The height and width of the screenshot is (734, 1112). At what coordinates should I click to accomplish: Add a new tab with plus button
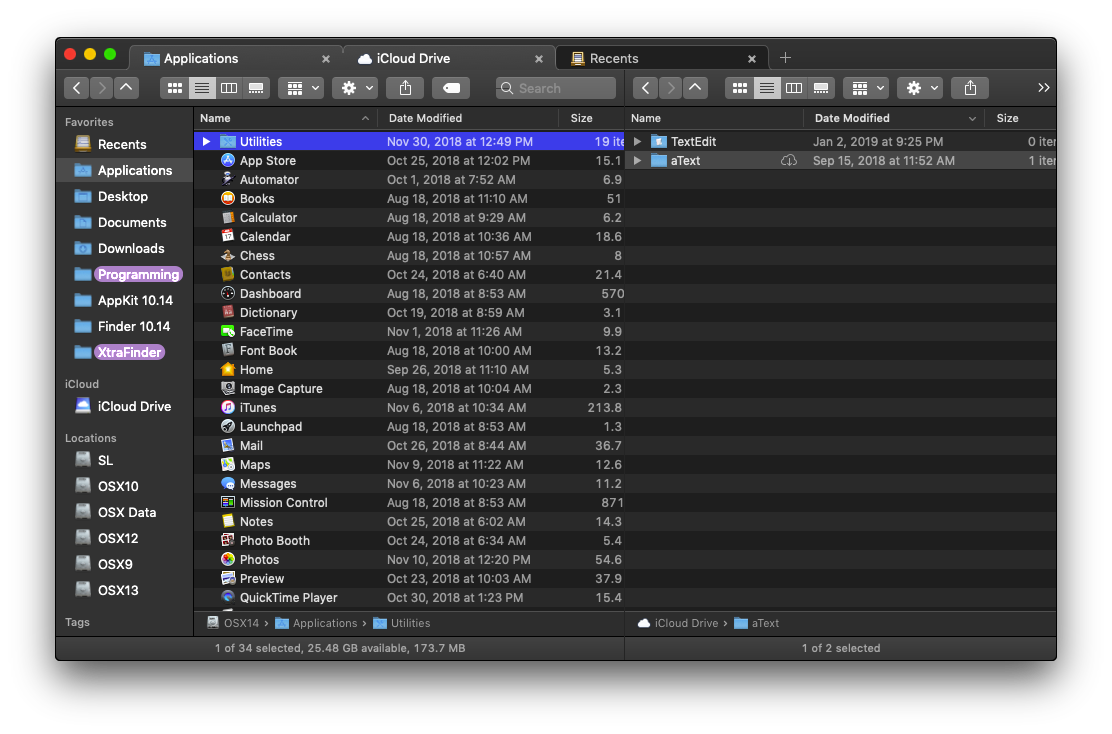[x=785, y=58]
